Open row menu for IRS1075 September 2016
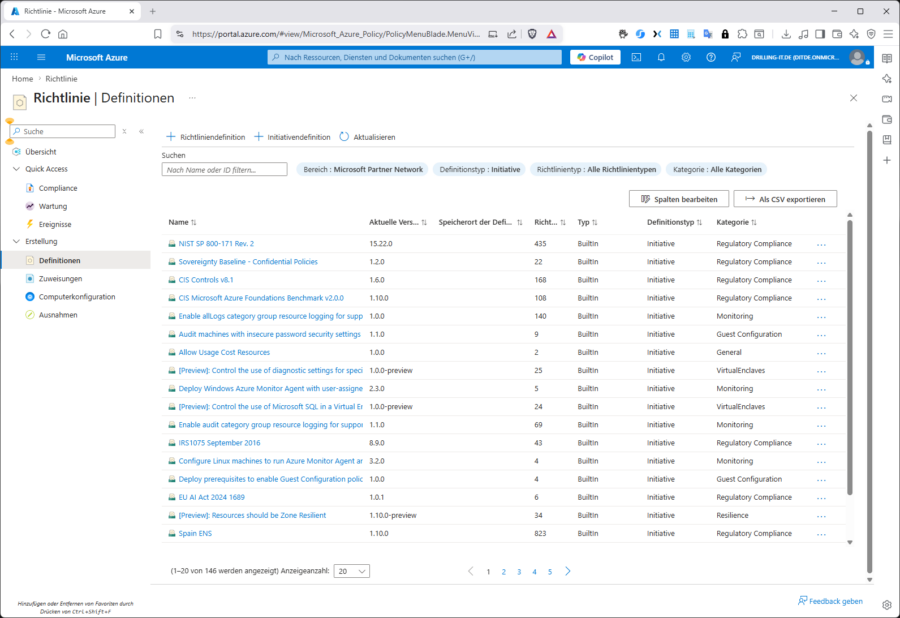 821,444
